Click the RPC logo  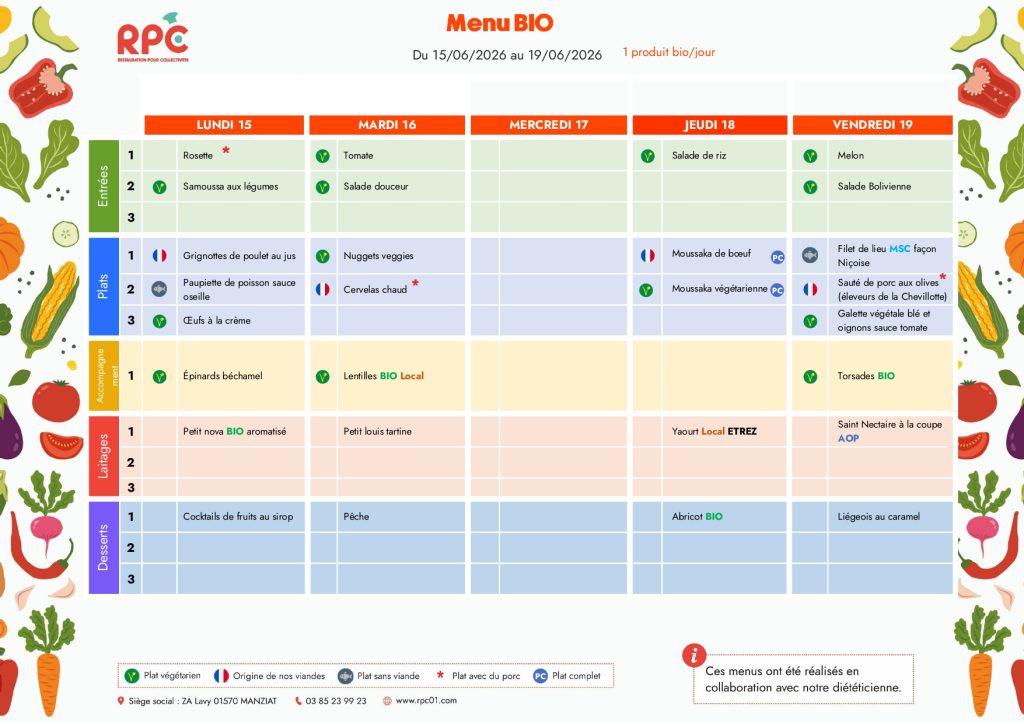coord(153,38)
